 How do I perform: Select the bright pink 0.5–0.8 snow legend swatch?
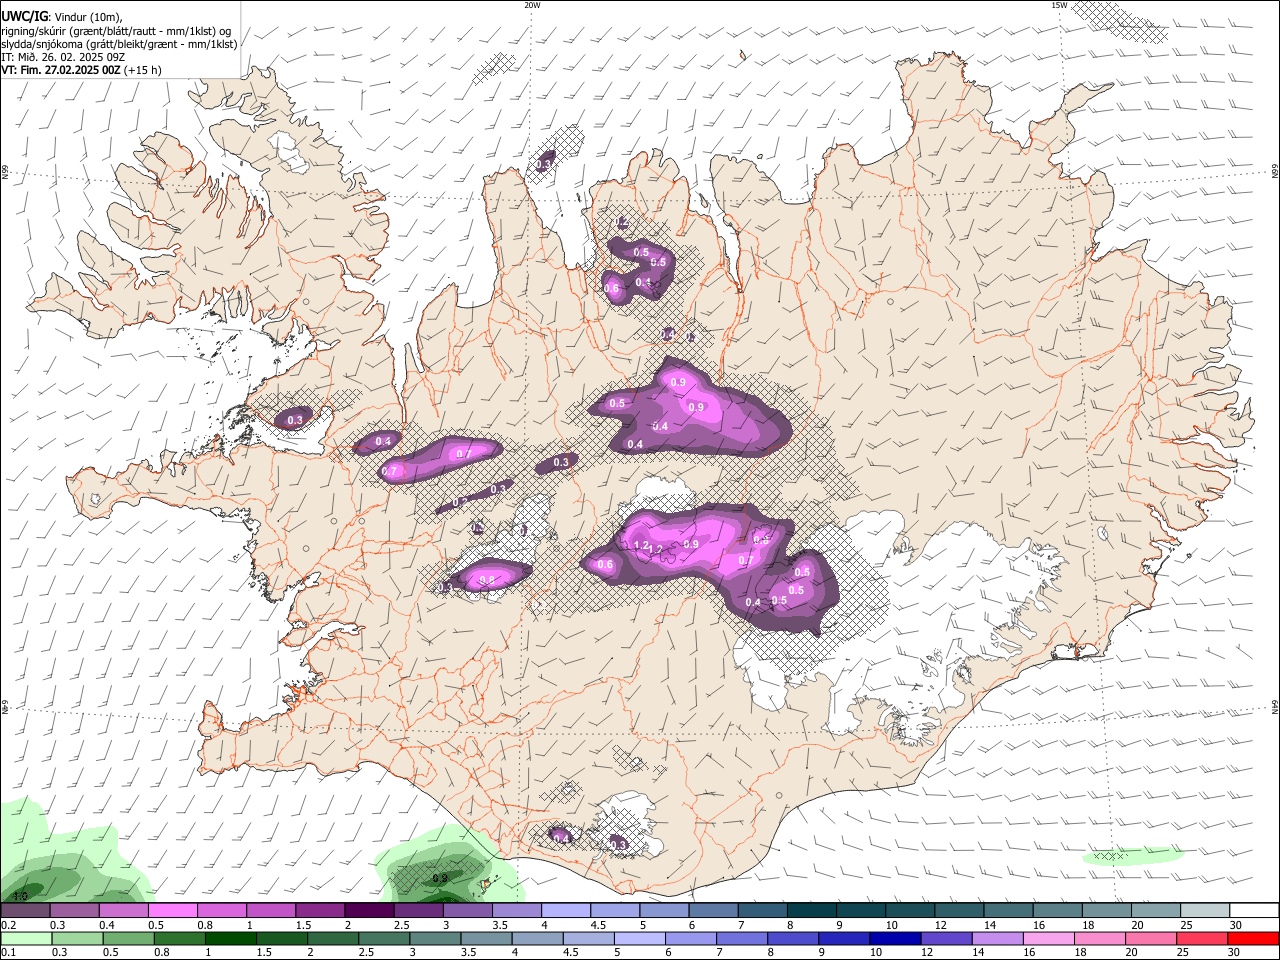click(x=172, y=910)
